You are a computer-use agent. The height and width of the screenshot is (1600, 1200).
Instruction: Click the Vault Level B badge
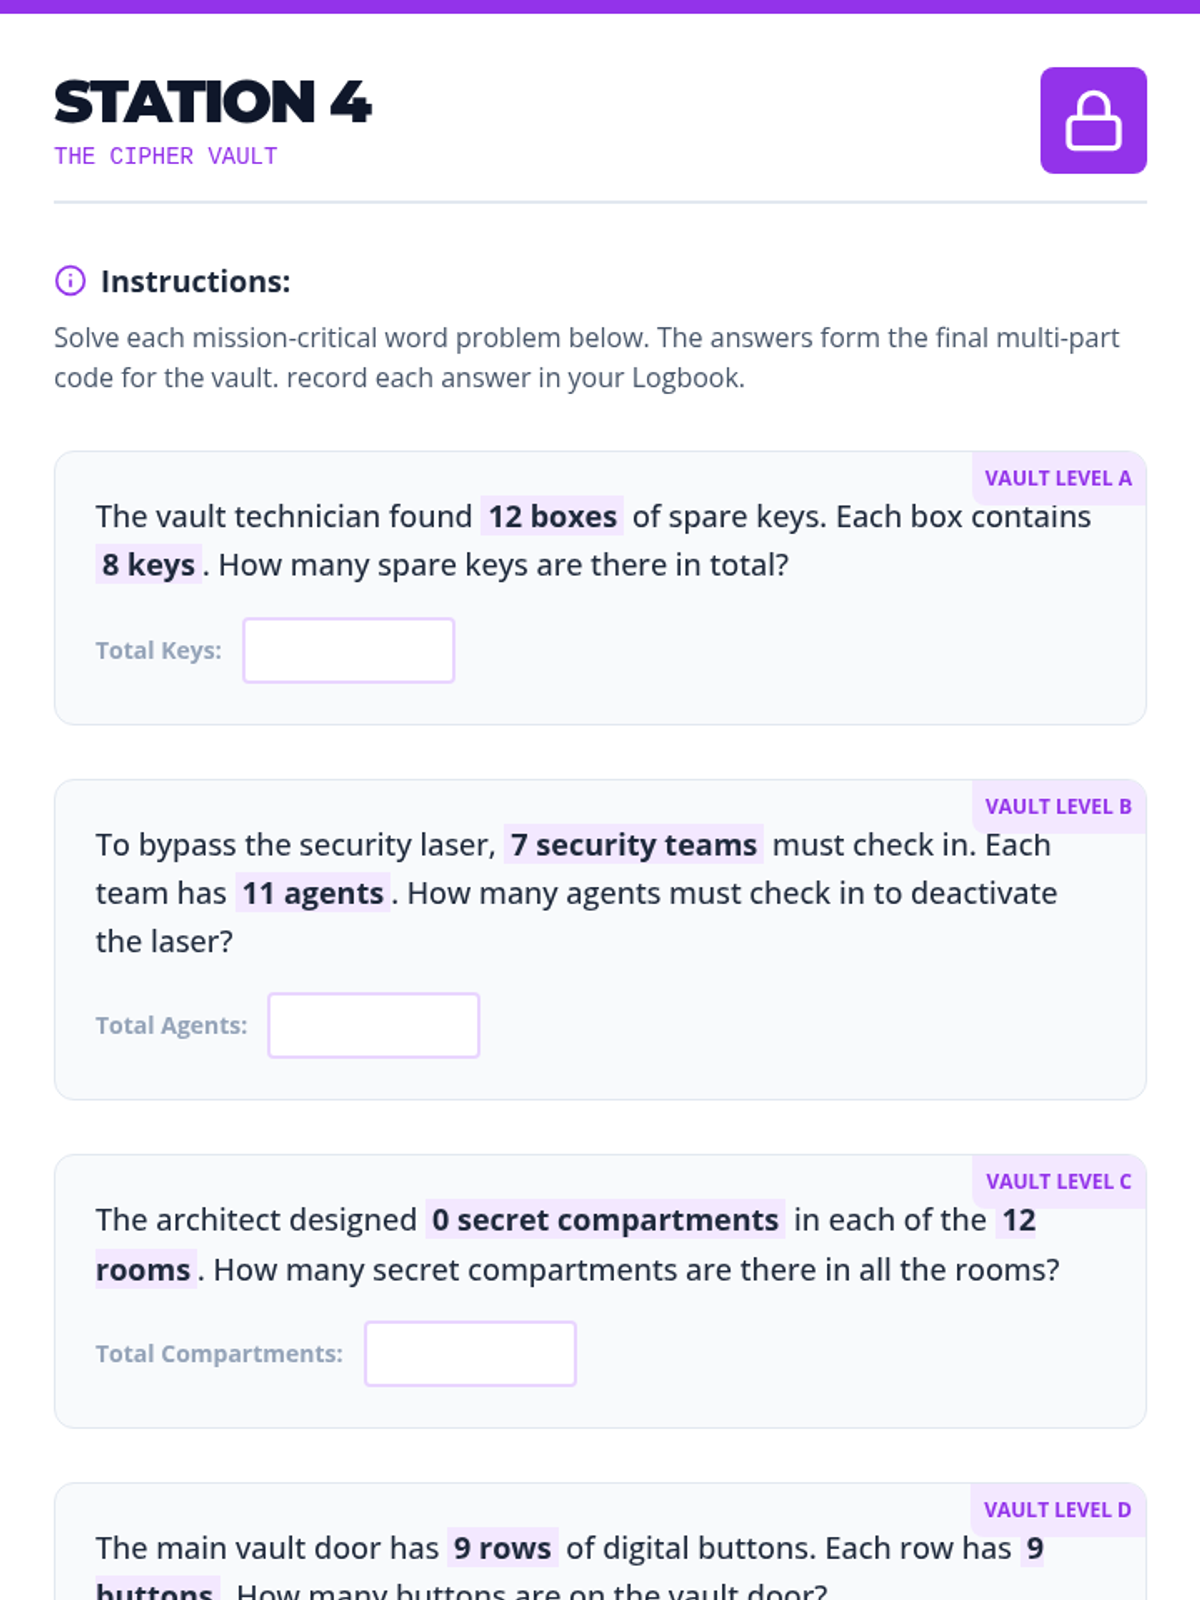coord(1058,807)
